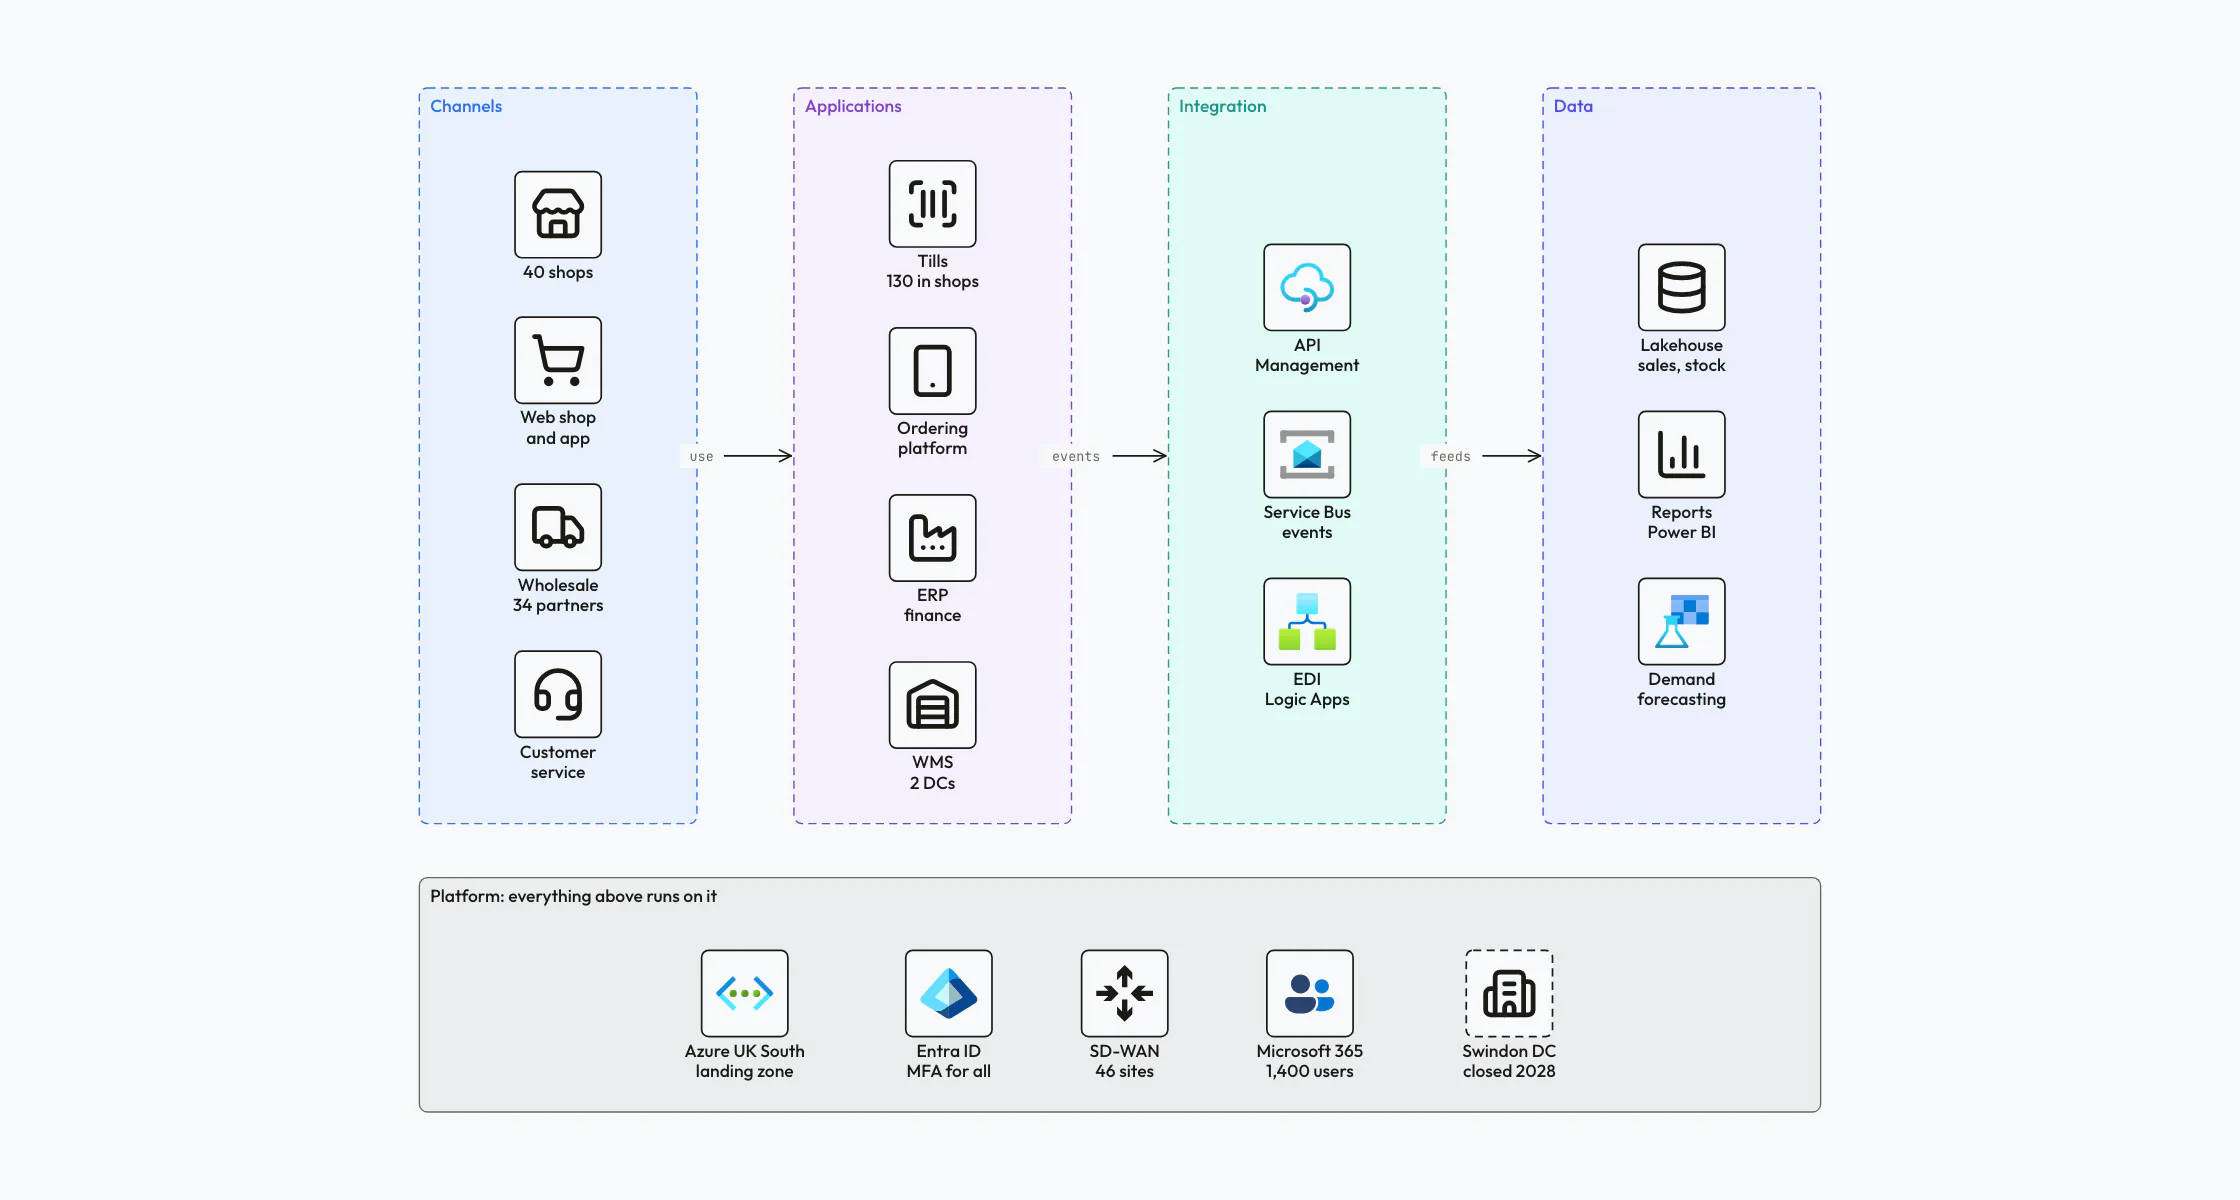This screenshot has width=2240, height=1200.
Task: Click the ERP finance factory icon
Action: 933,538
